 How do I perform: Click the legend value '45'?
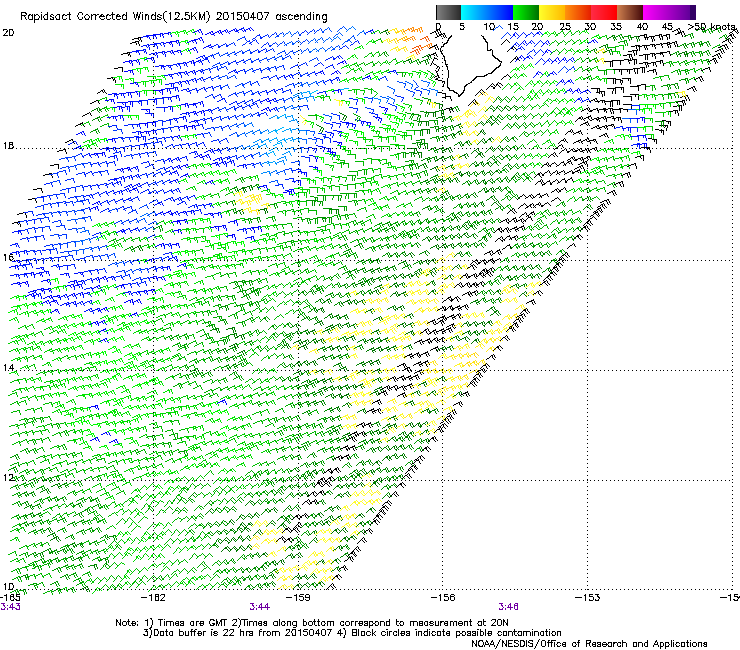pos(667,27)
